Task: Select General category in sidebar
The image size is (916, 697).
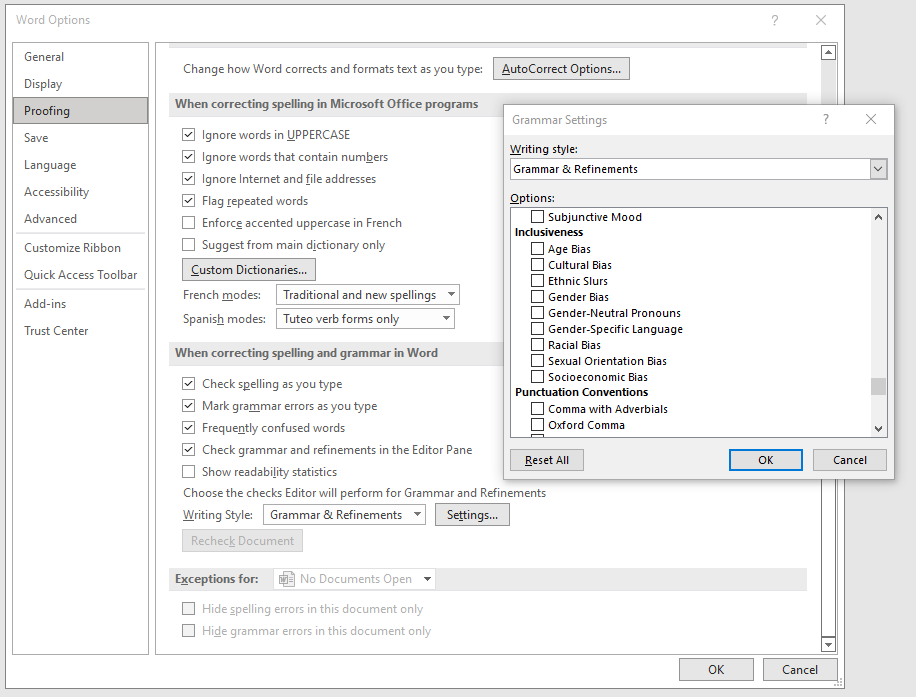Action: coord(81,57)
